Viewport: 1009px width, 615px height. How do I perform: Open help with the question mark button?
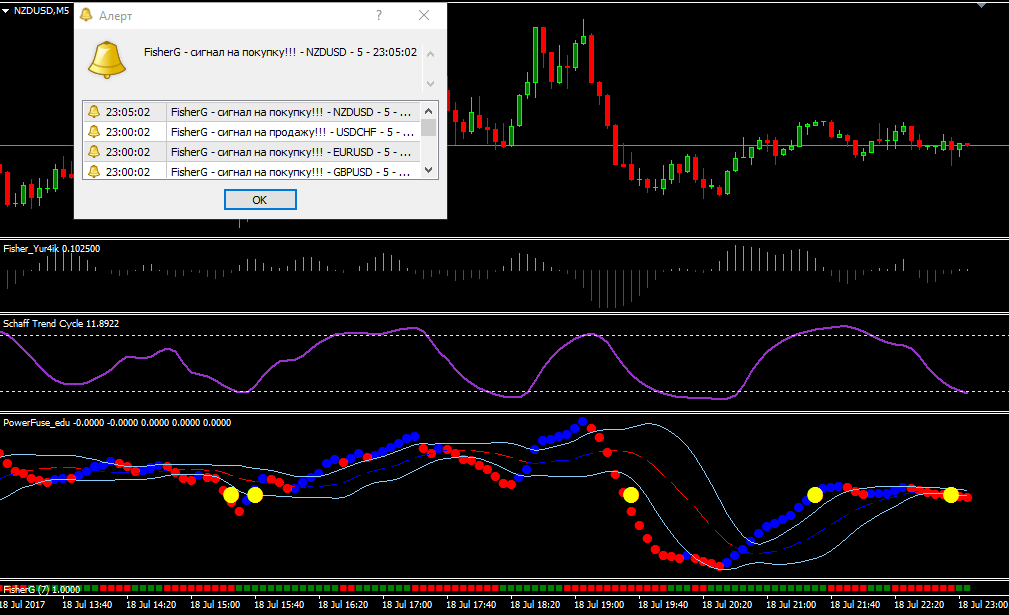(x=379, y=15)
